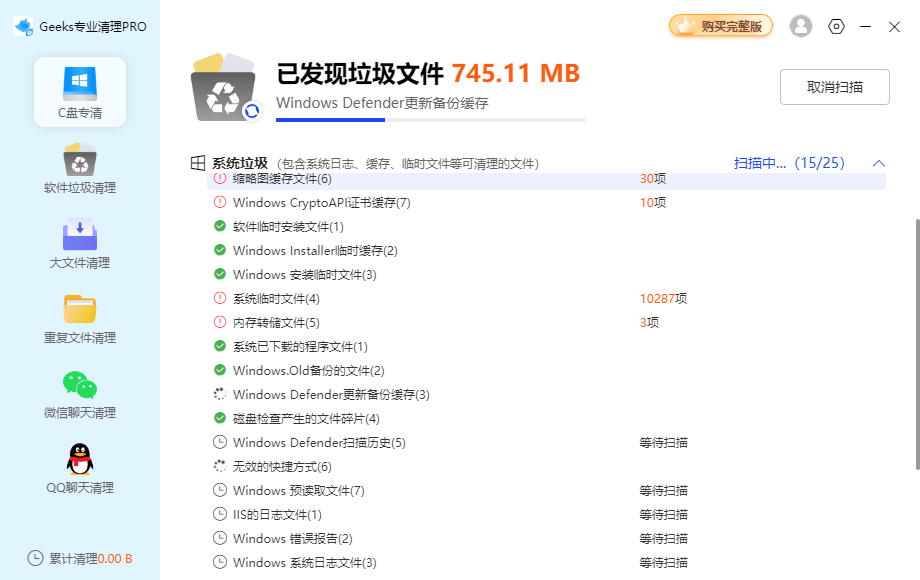Image resolution: width=920 pixels, height=580 pixels.
Task: Select 重复文件清理 in the sidebar
Action: [x=80, y=319]
